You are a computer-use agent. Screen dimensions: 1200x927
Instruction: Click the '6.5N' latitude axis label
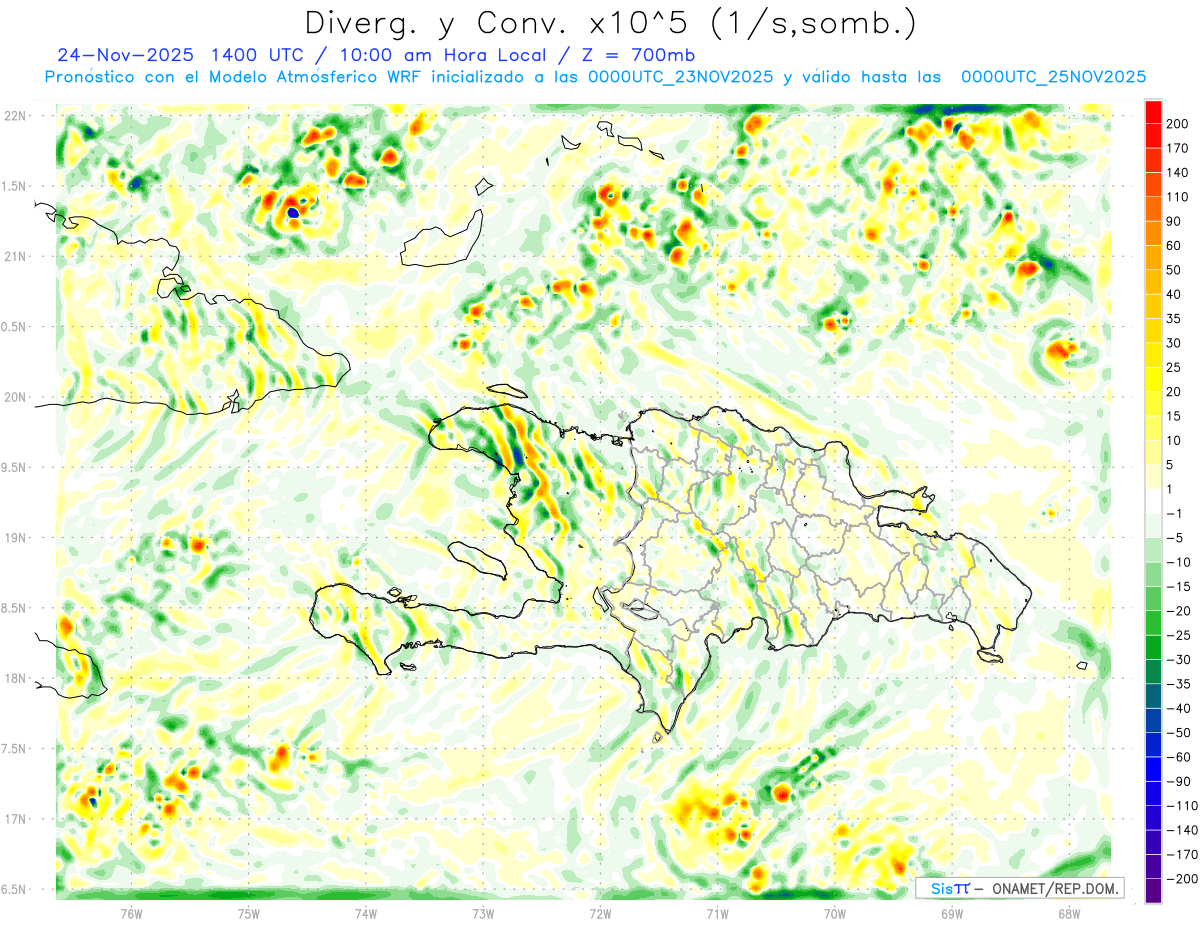click(15, 889)
